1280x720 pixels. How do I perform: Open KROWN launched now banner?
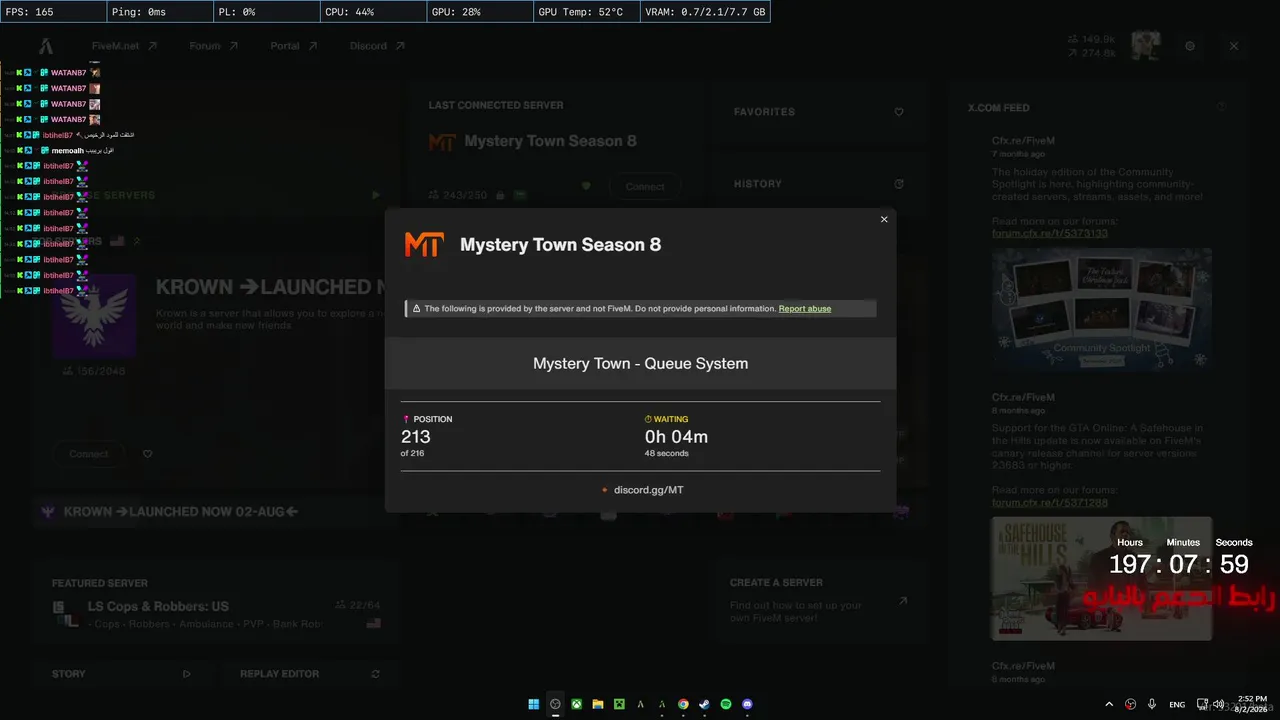pos(215,512)
